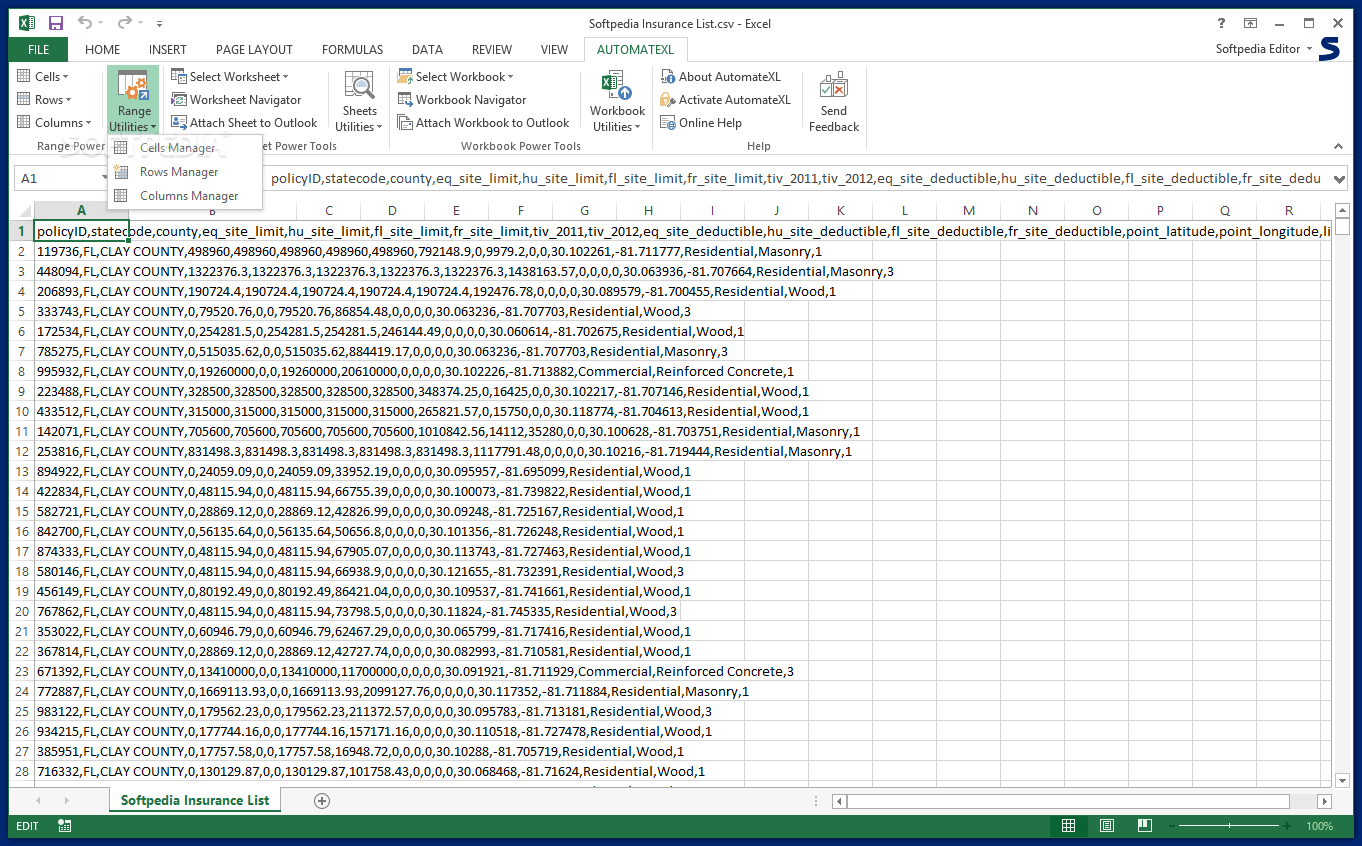Expand the Cells dropdown

tap(42, 77)
